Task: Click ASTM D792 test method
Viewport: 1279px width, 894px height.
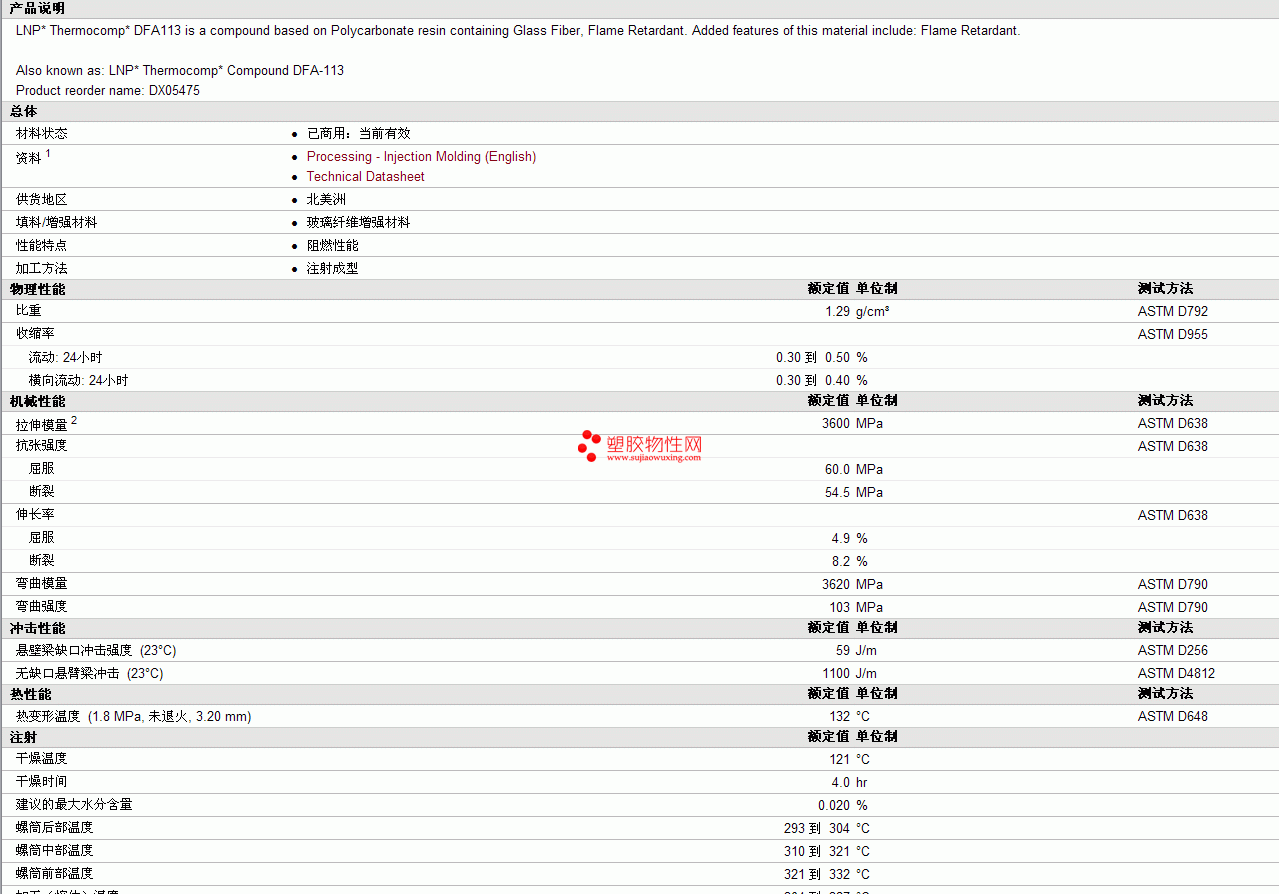Action: [1173, 311]
